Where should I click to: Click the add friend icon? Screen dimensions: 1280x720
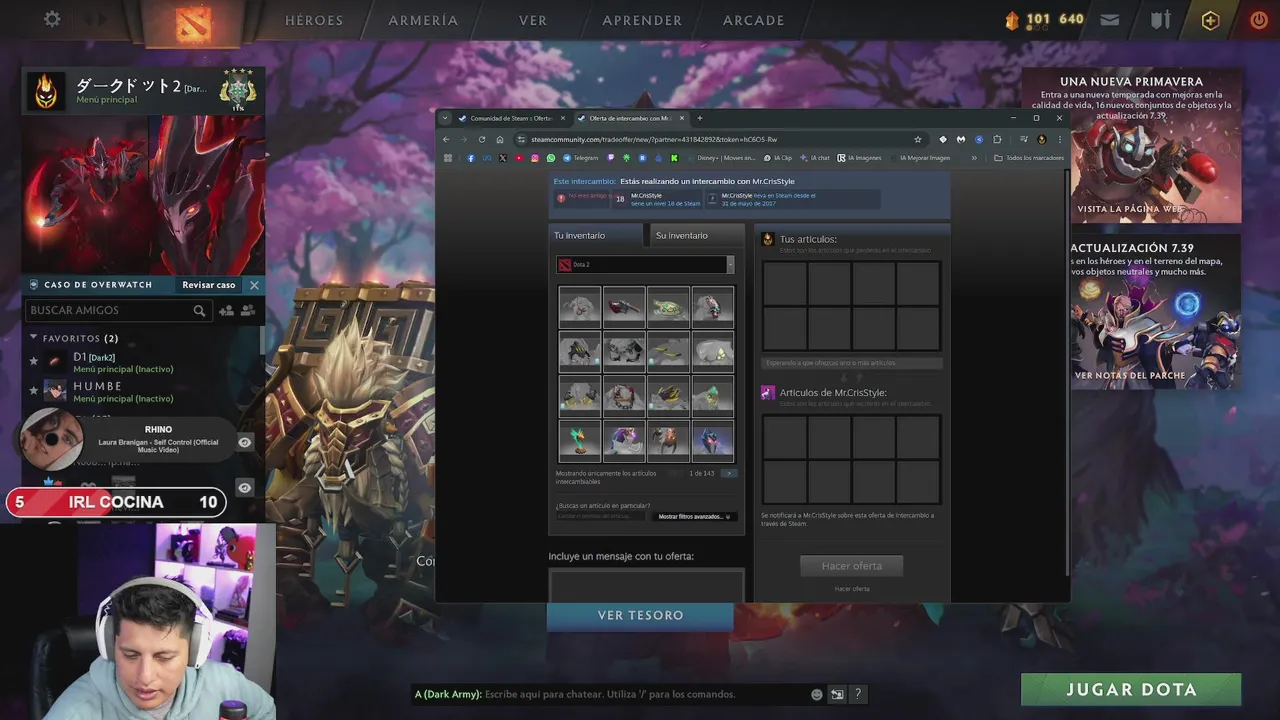click(226, 311)
